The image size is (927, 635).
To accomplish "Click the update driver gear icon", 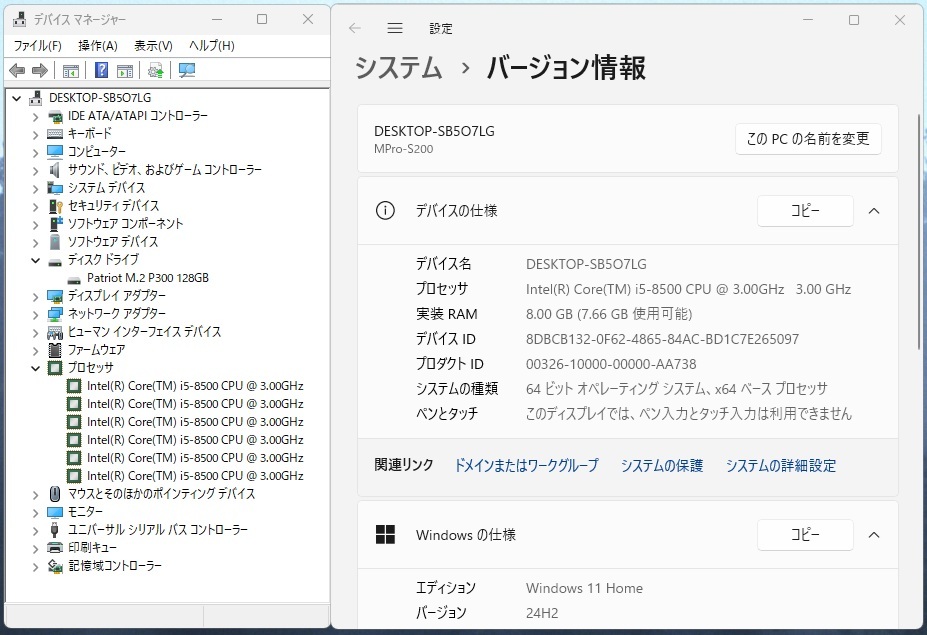I will 155,71.
